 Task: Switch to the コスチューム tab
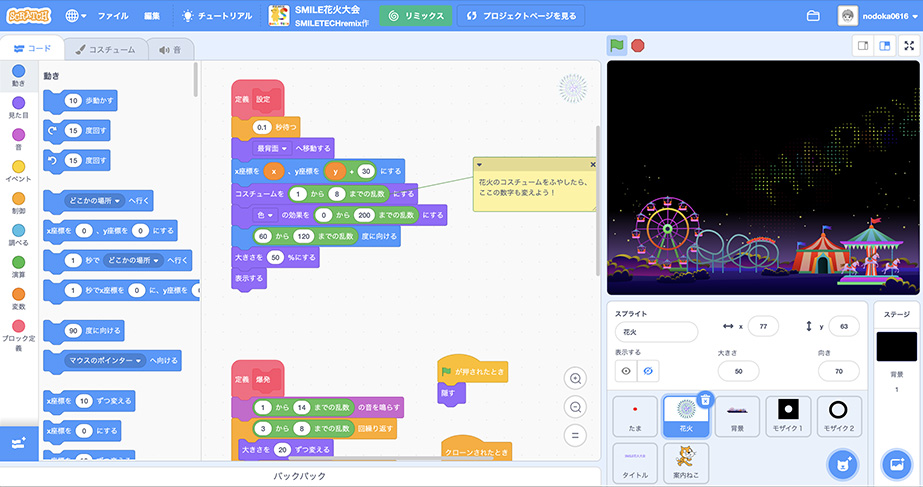(x=105, y=49)
